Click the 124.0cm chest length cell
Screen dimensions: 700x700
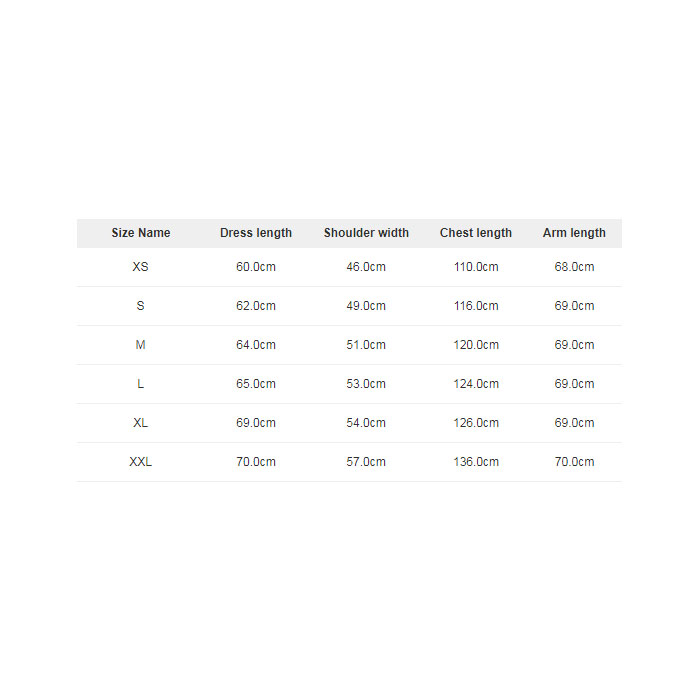(476, 384)
